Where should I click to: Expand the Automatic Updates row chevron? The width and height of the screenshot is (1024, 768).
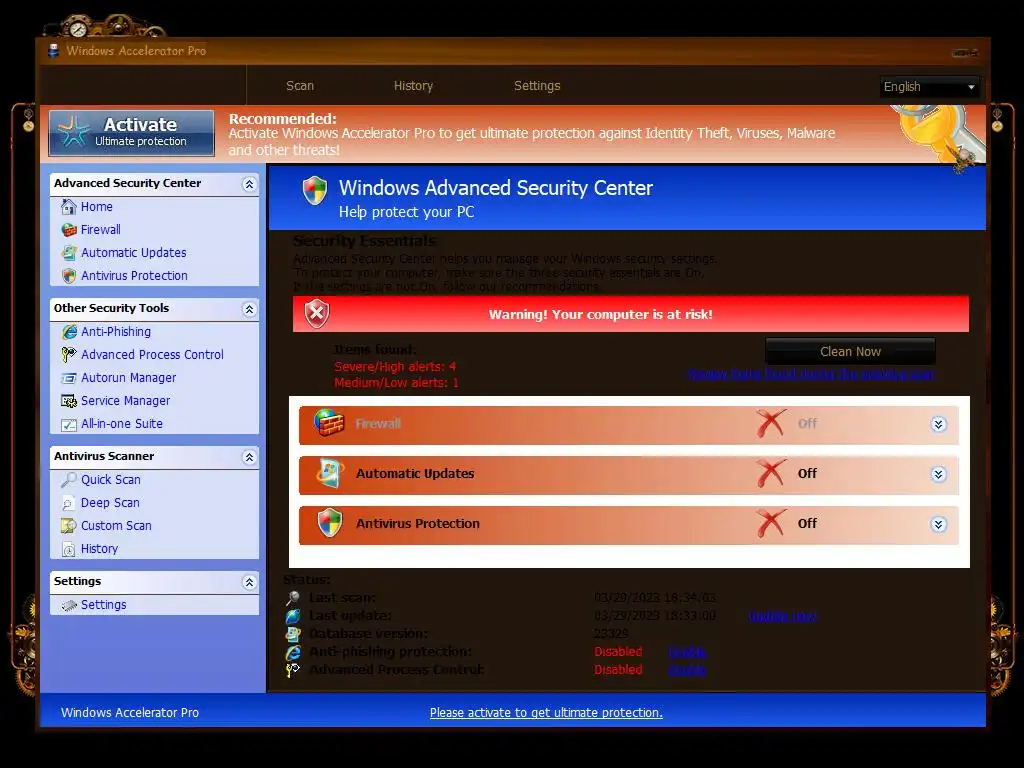[x=938, y=474]
